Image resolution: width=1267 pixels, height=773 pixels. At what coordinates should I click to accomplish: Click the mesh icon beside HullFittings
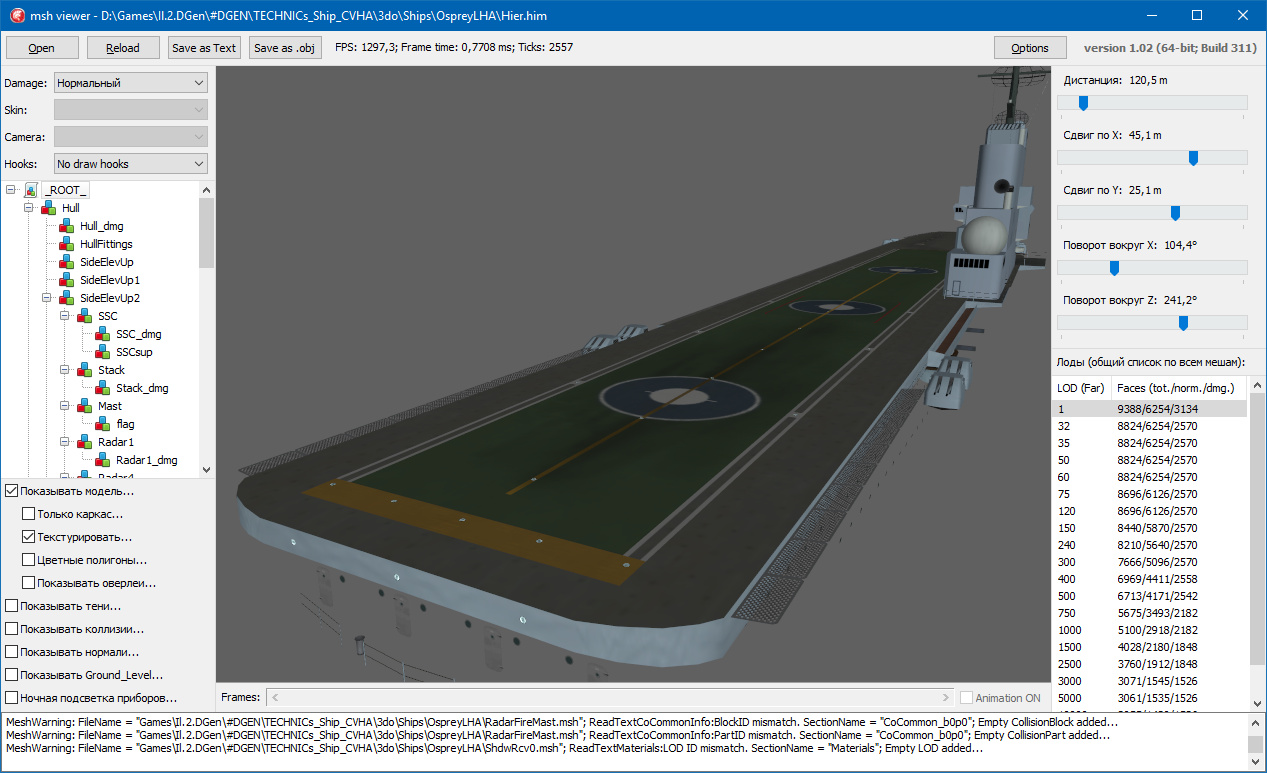[67, 244]
